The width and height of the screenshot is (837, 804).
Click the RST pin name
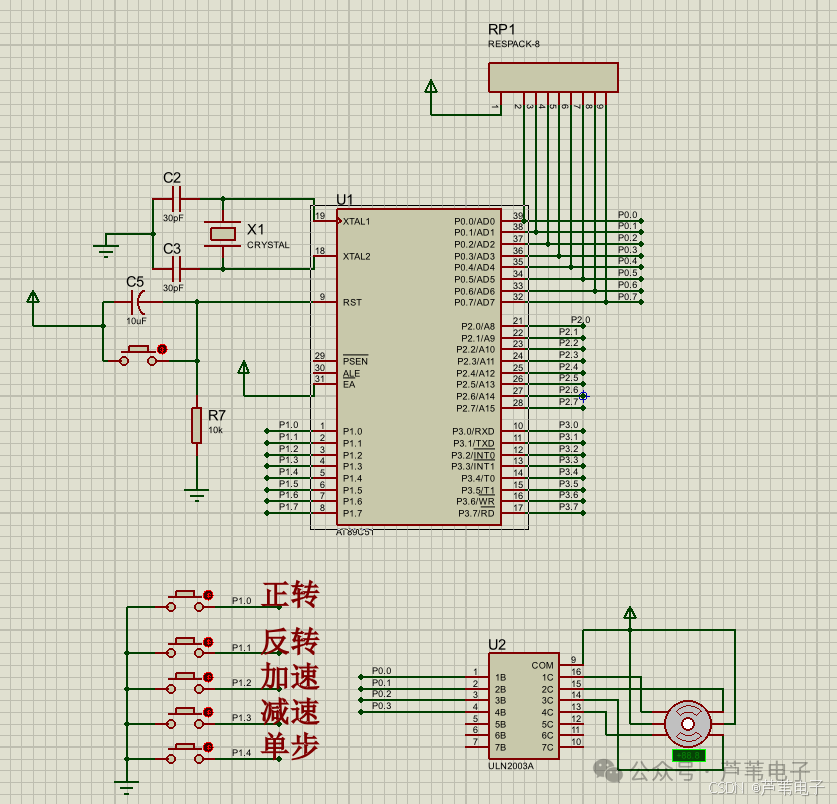(352, 302)
